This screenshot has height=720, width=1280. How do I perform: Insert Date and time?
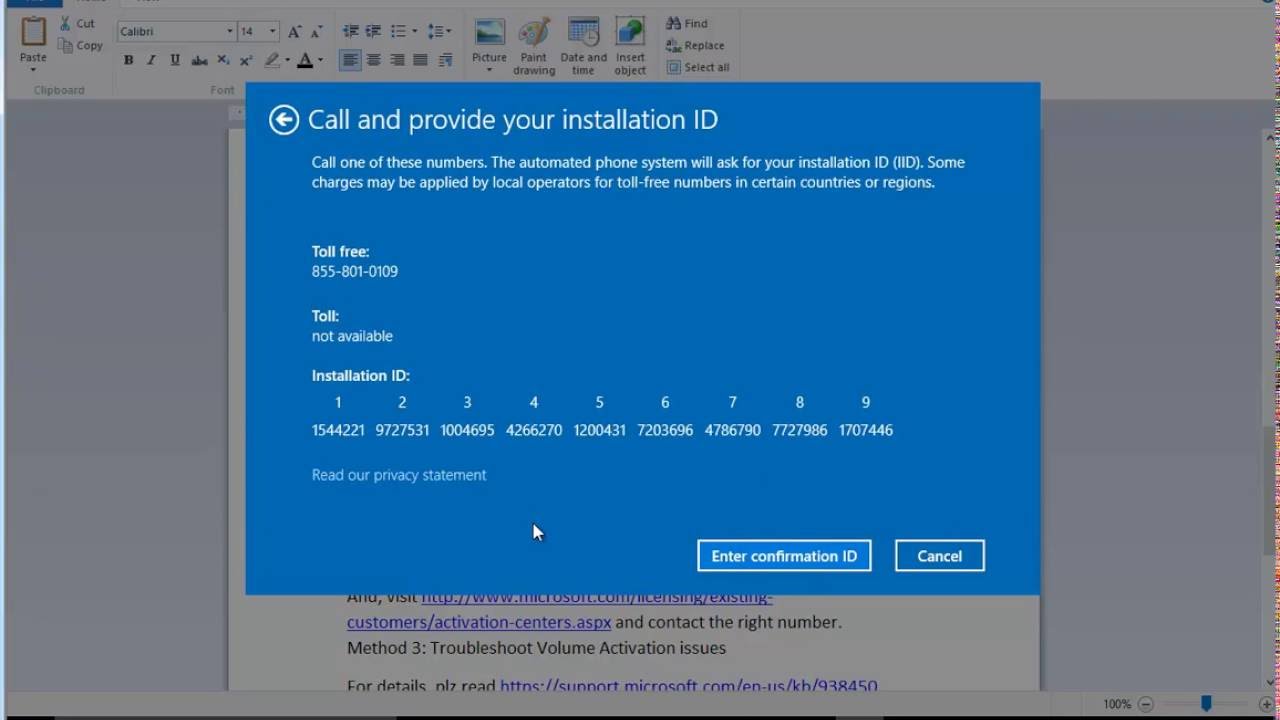583,45
